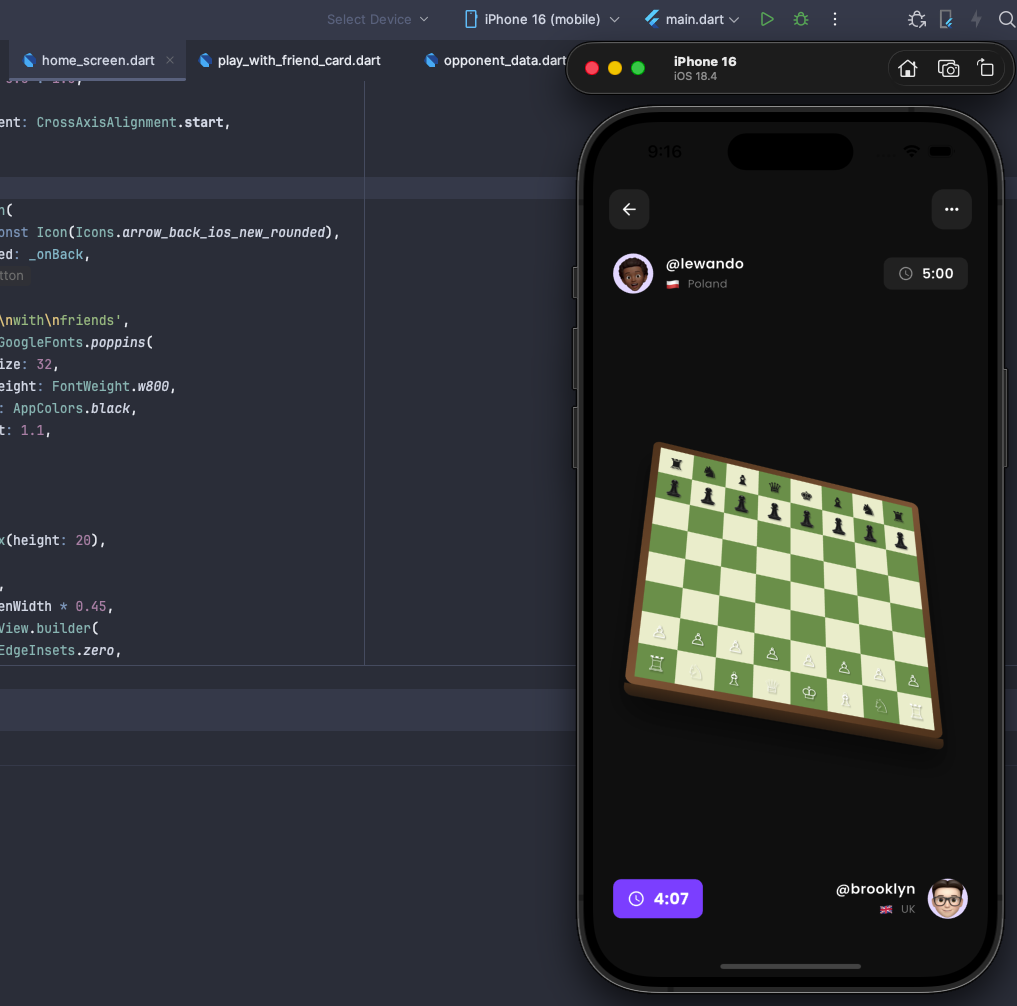Select @lewando's 5:00 clock chip
Image resolution: width=1017 pixels, height=1006 pixels.
tap(925, 273)
